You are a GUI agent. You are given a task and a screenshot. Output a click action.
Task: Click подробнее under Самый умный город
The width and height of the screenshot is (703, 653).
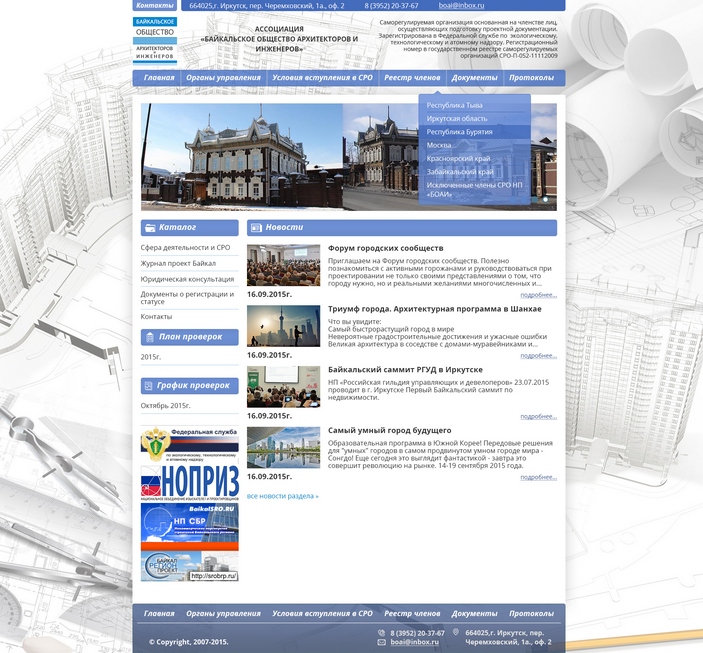click(x=538, y=477)
